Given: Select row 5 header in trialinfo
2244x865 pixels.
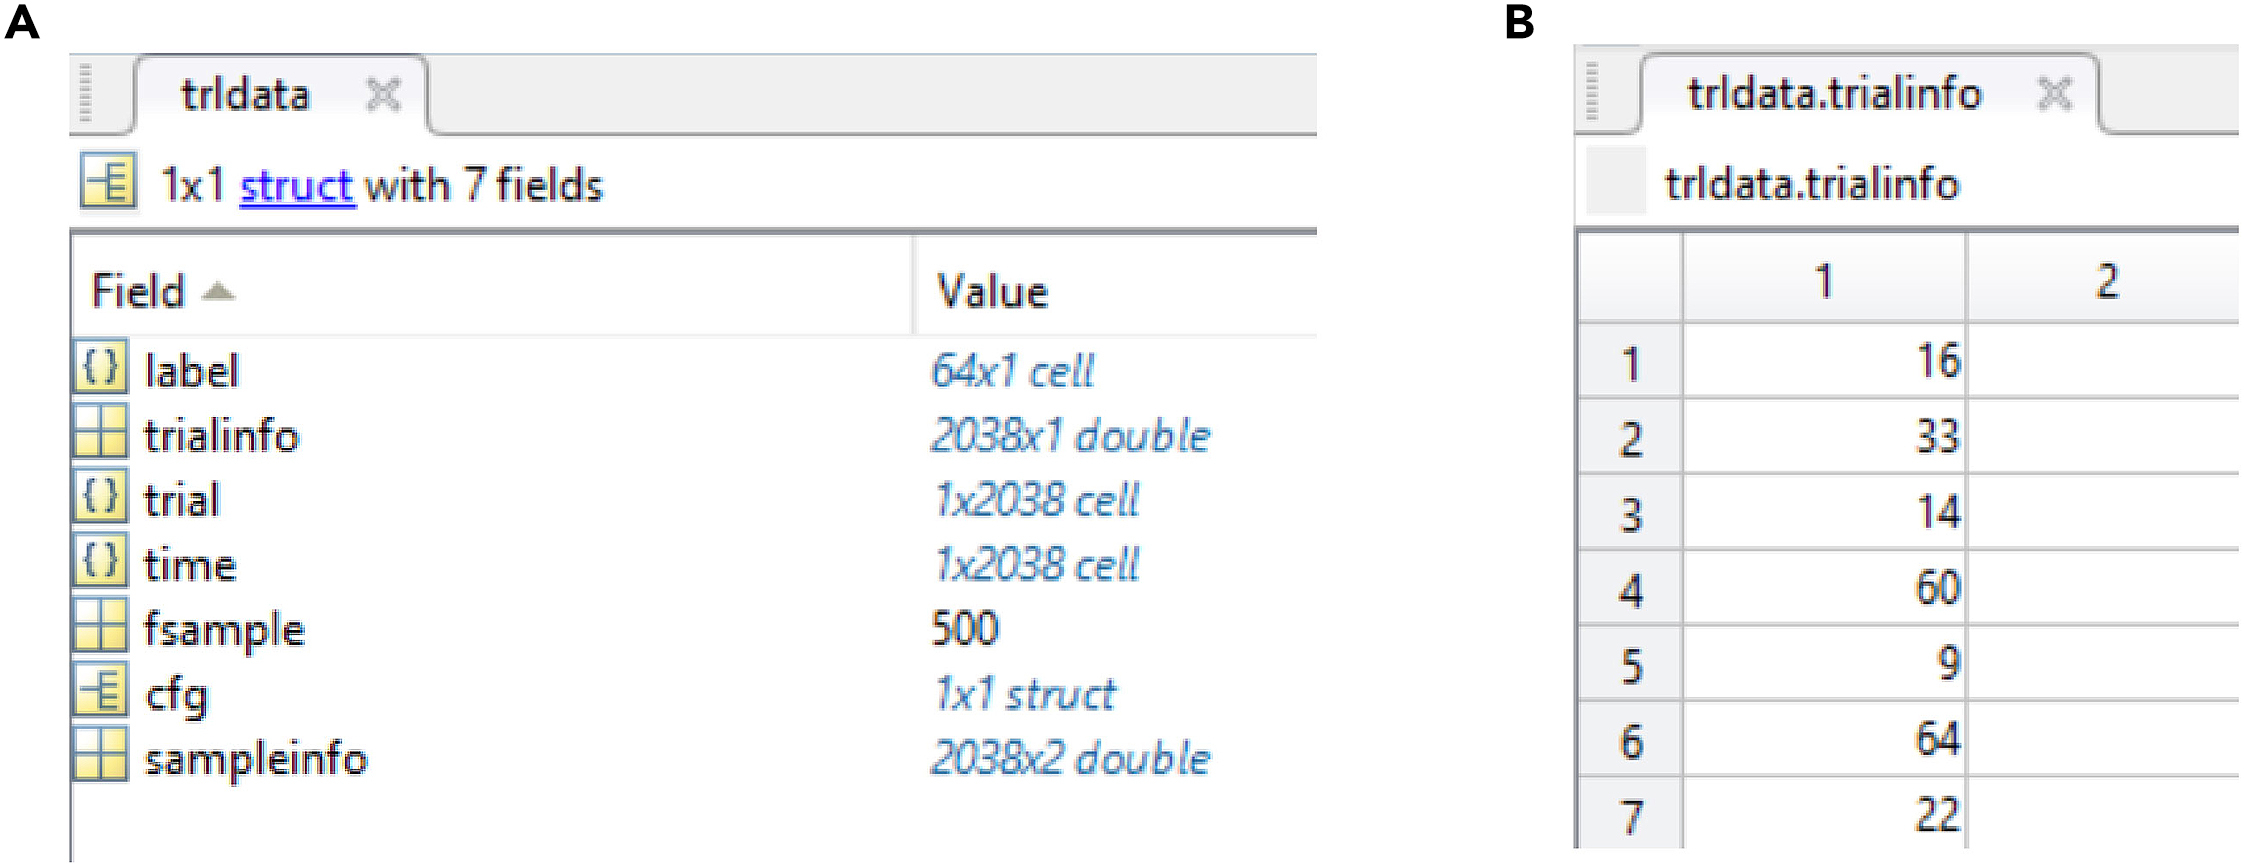Looking at the screenshot, I should pyautogui.click(x=1630, y=664).
